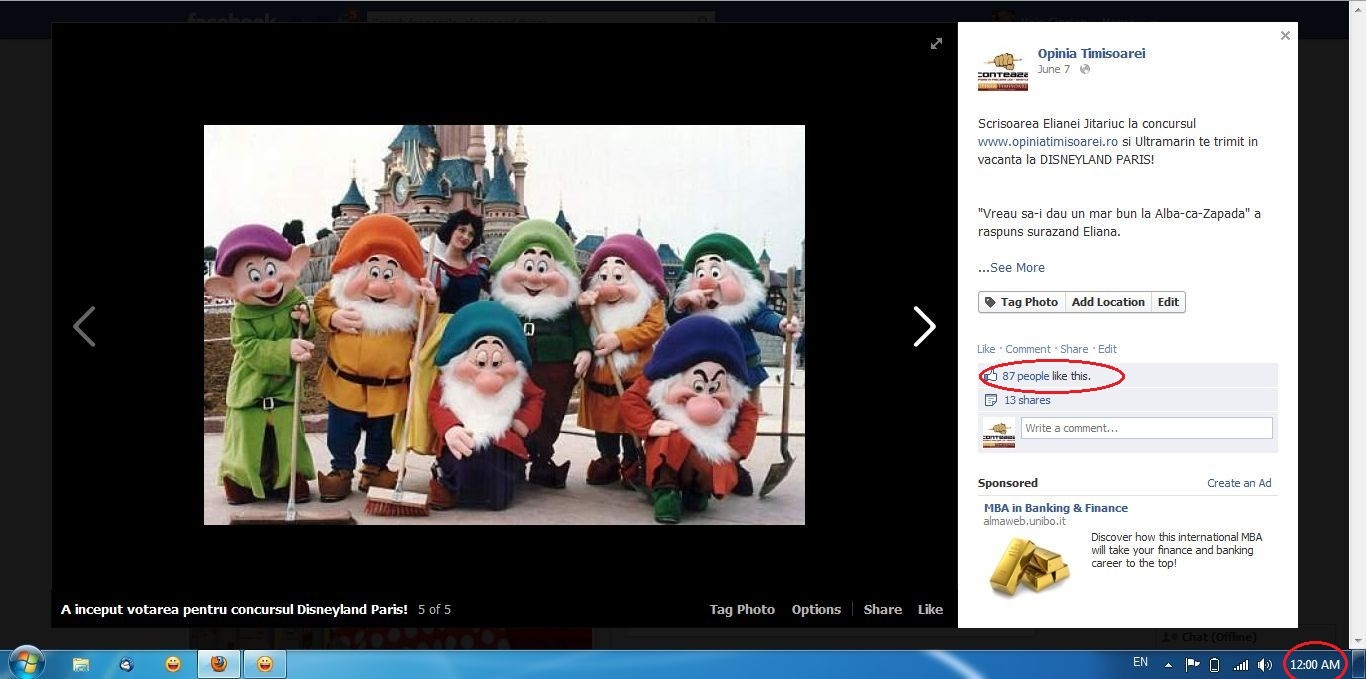Image resolution: width=1366 pixels, height=679 pixels.
Task: Go to the previous photo with left arrow
Action: (85, 326)
